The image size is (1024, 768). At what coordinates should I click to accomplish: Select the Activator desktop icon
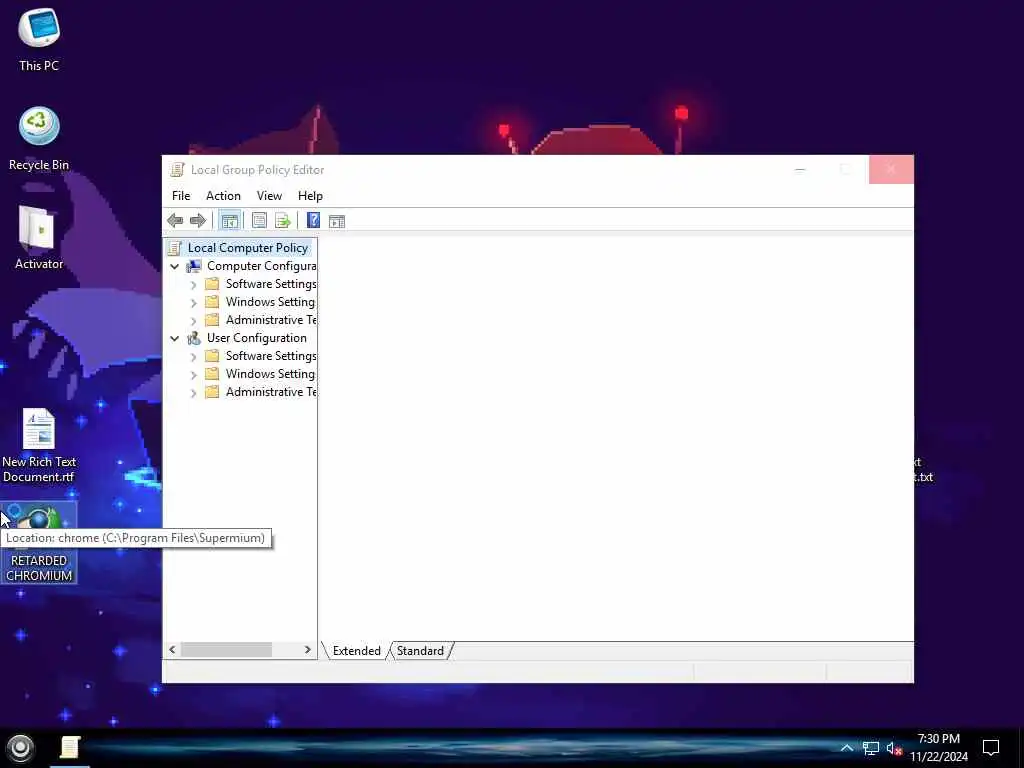[x=39, y=238]
